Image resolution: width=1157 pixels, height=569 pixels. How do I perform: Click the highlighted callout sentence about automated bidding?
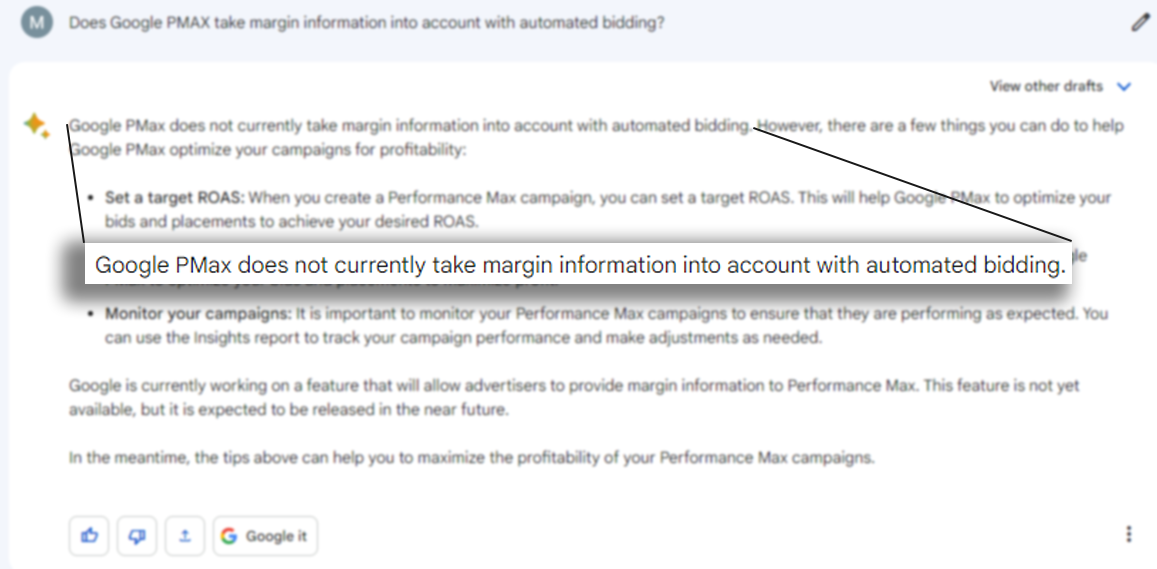579,266
